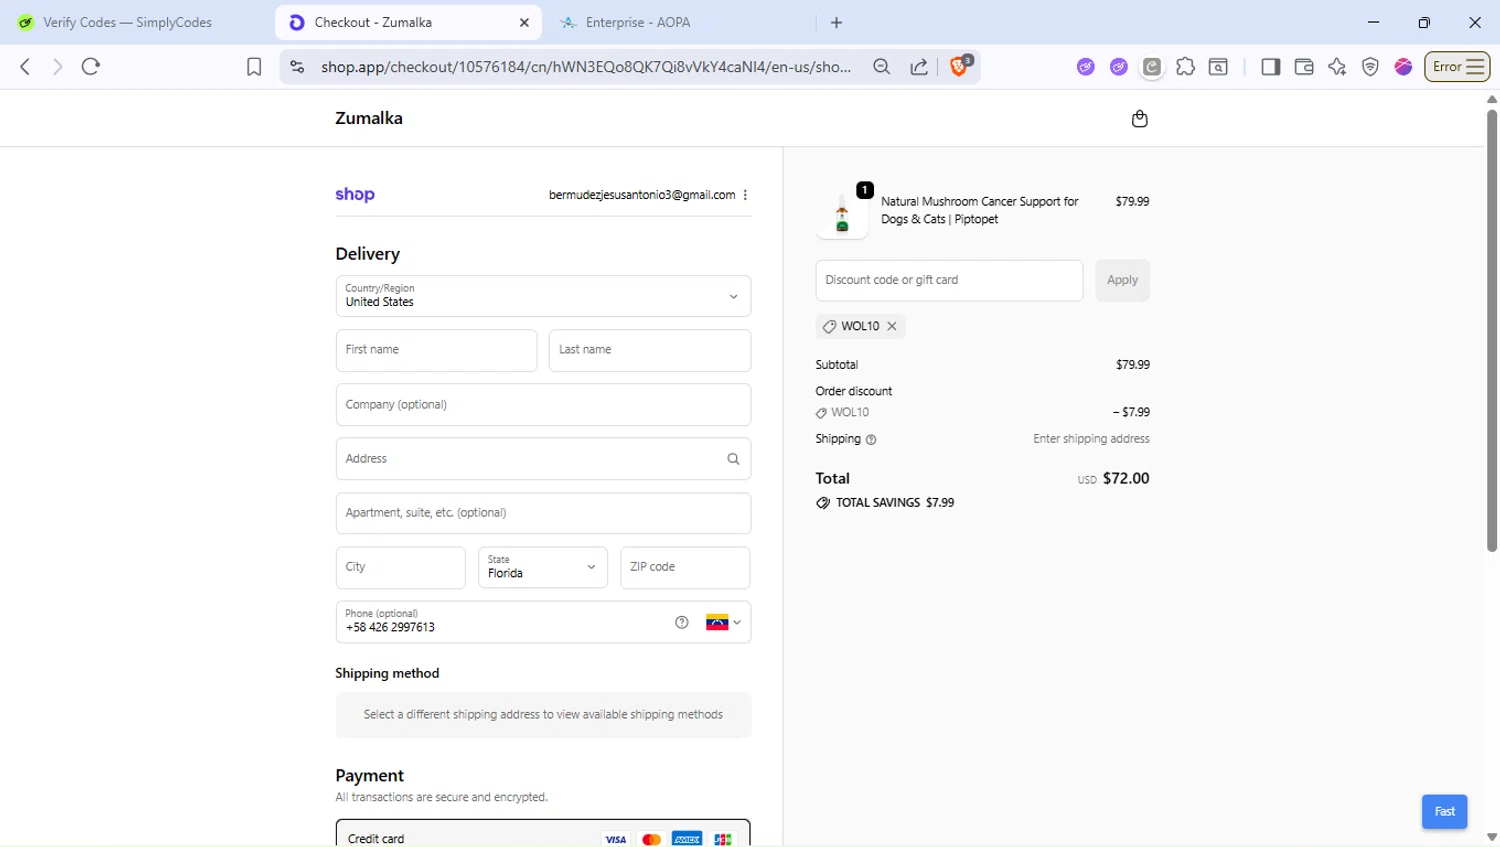
Task: Open the State dropdown showing Florida
Action: [x=543, y=567]
